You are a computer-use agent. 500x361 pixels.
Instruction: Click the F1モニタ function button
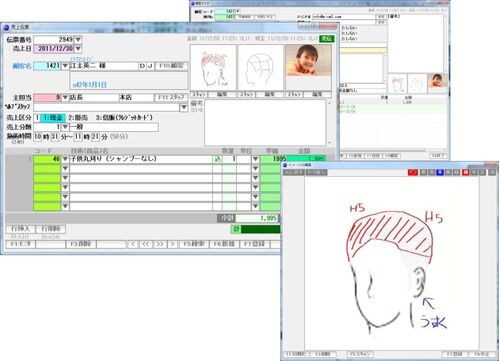pos(21,244)
